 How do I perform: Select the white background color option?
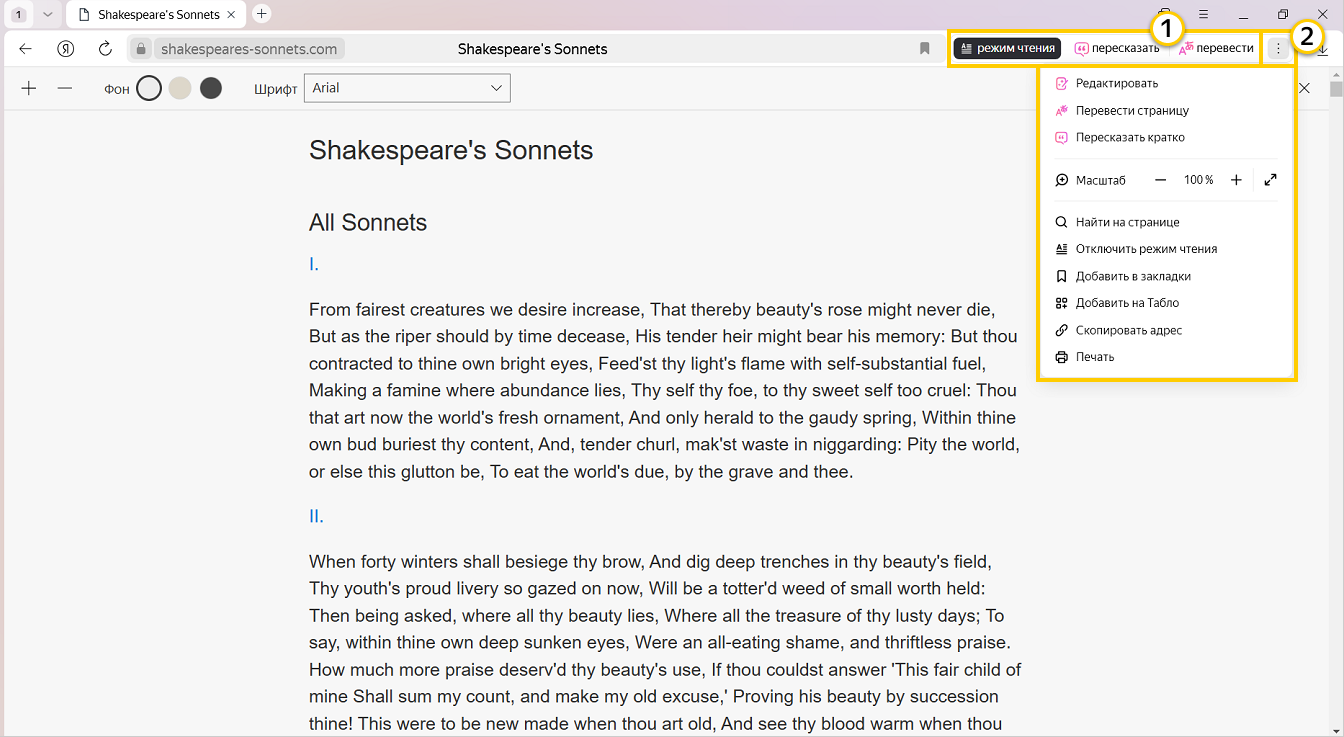tap(149, 88)
